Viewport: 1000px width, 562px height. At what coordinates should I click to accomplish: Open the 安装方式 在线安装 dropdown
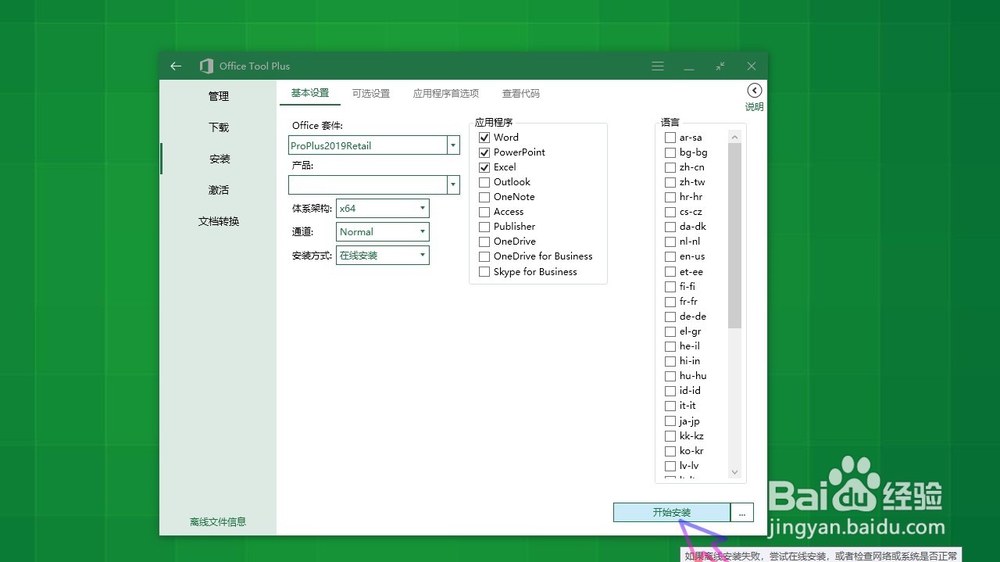pyautogui.click(x=383, y=255)
